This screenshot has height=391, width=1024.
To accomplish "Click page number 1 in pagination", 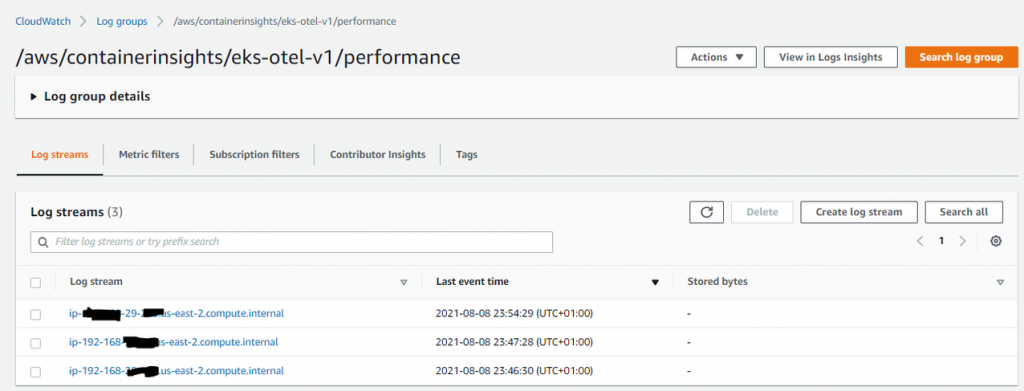I will tap(941, 241).
